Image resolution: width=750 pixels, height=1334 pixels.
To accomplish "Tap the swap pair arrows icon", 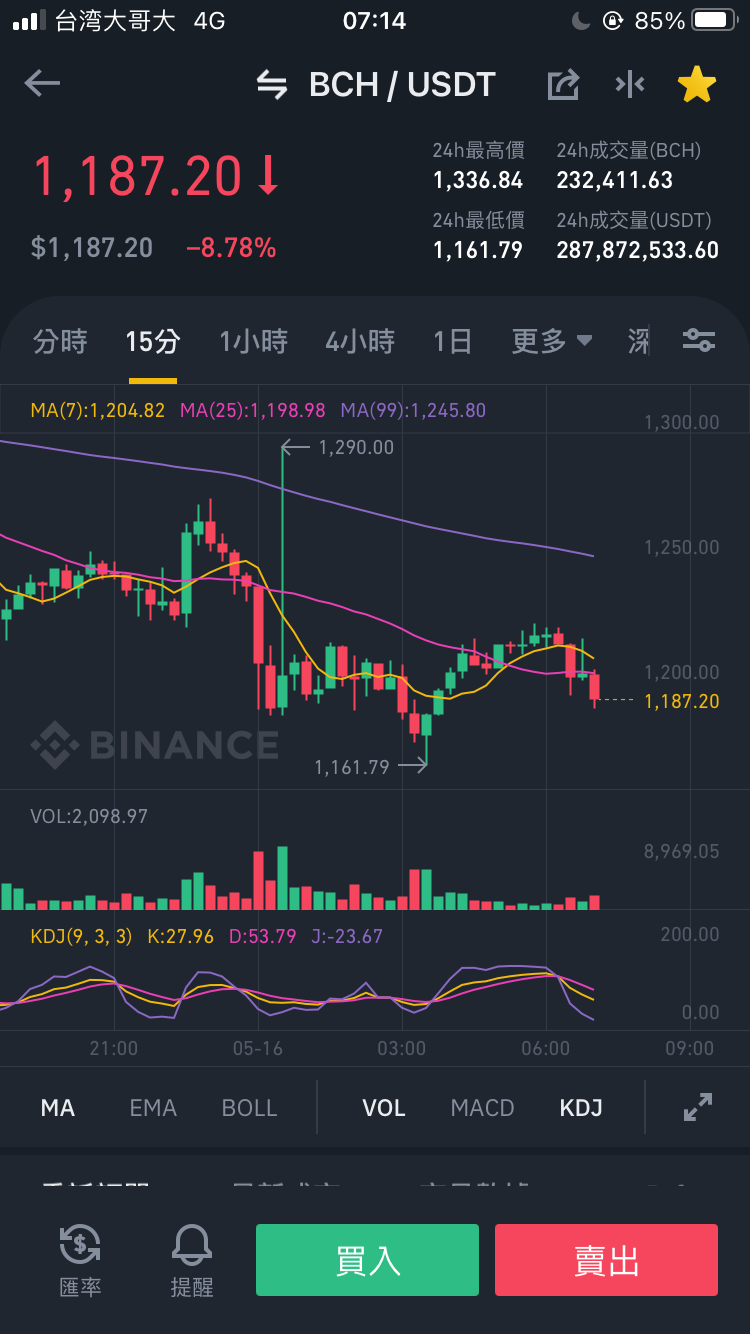I will pyautogui.click(x=272, y=85).
